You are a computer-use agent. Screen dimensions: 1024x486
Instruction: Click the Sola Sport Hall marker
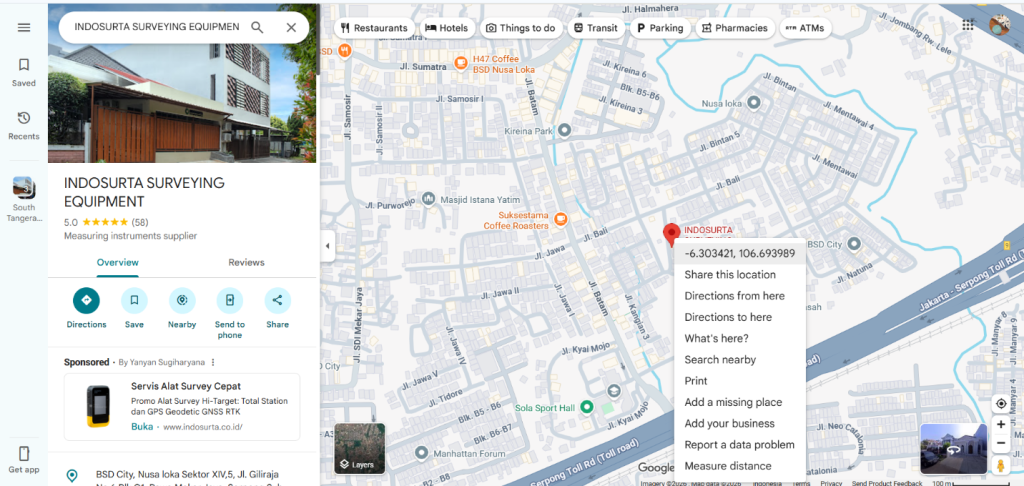[586, 407]
